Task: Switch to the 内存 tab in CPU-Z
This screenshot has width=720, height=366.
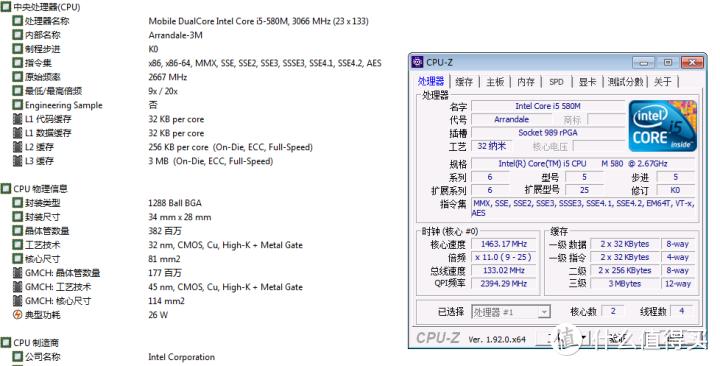Action: point(526,82)
